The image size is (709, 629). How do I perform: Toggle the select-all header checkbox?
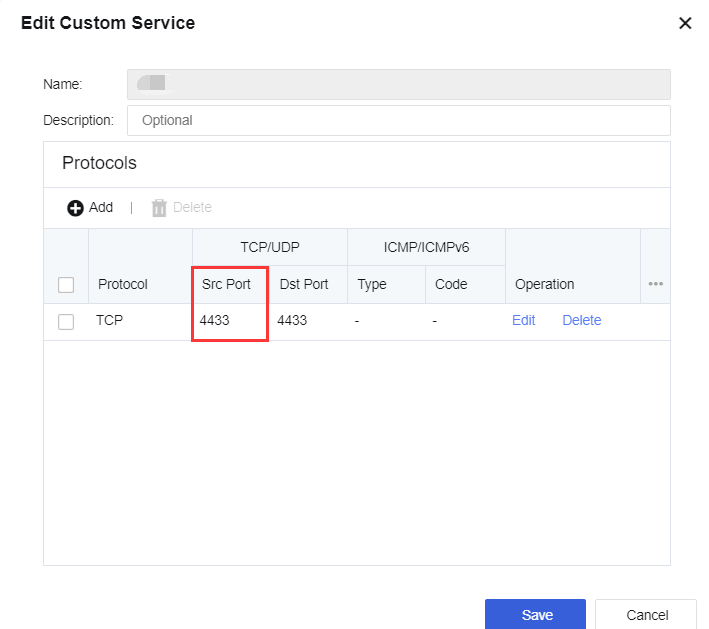(x=66, y=285)
